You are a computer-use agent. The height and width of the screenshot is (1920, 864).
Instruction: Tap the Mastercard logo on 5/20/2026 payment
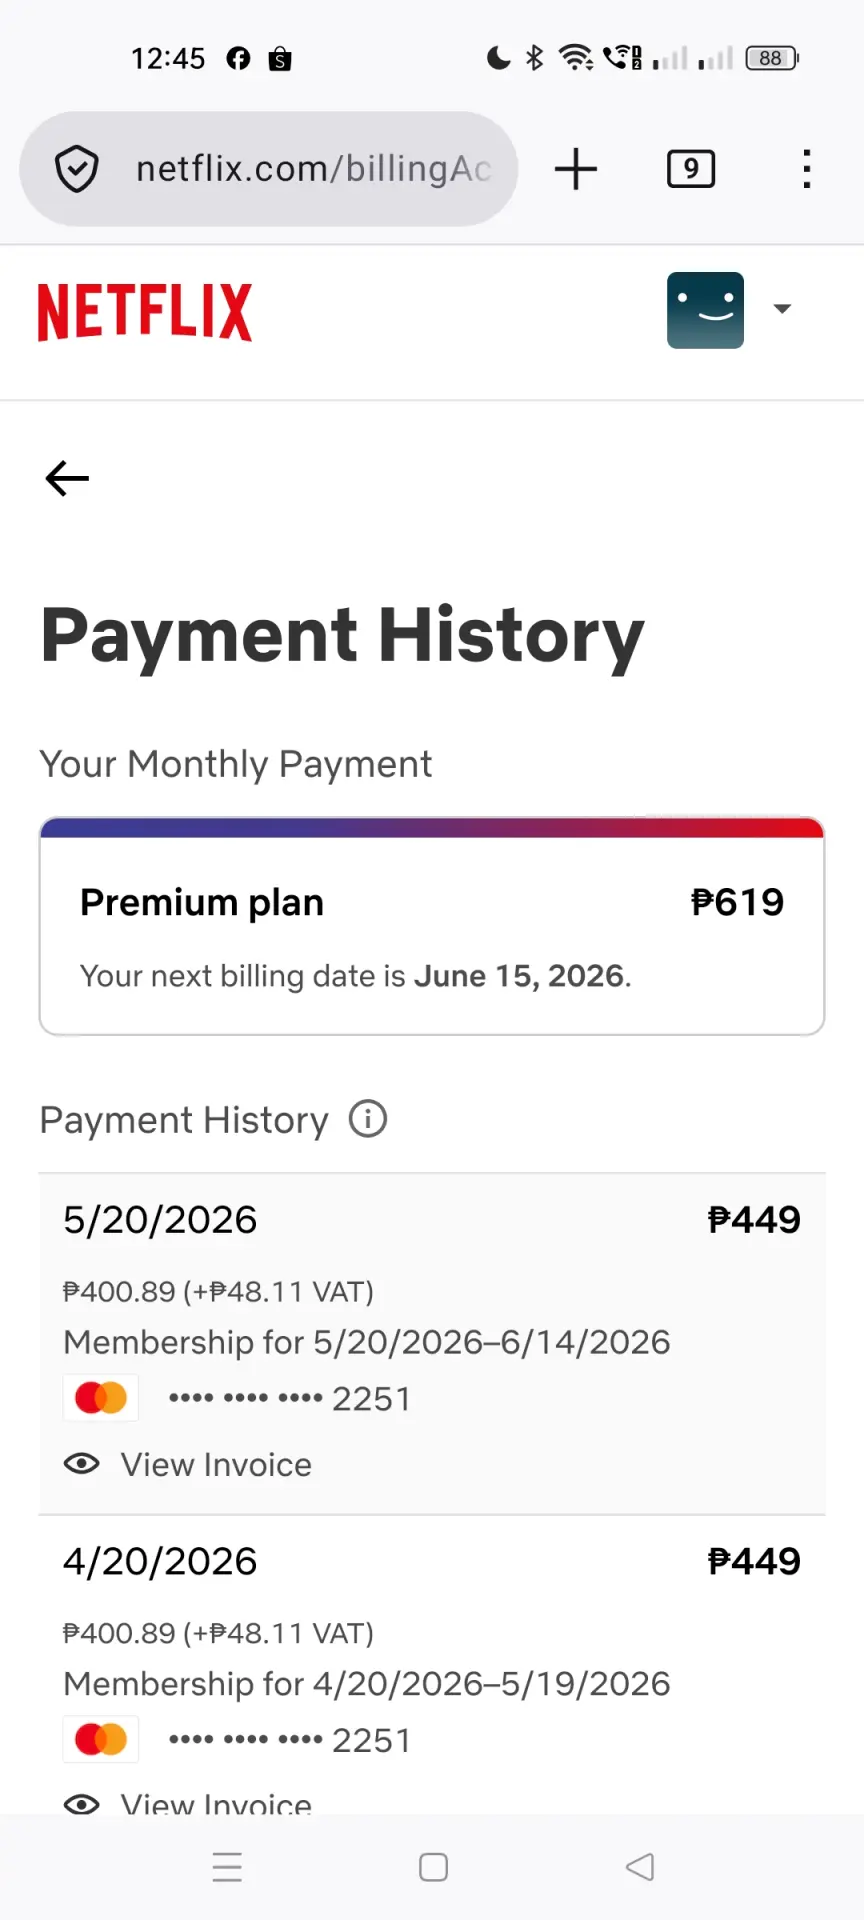click(x=101, y=1398)
